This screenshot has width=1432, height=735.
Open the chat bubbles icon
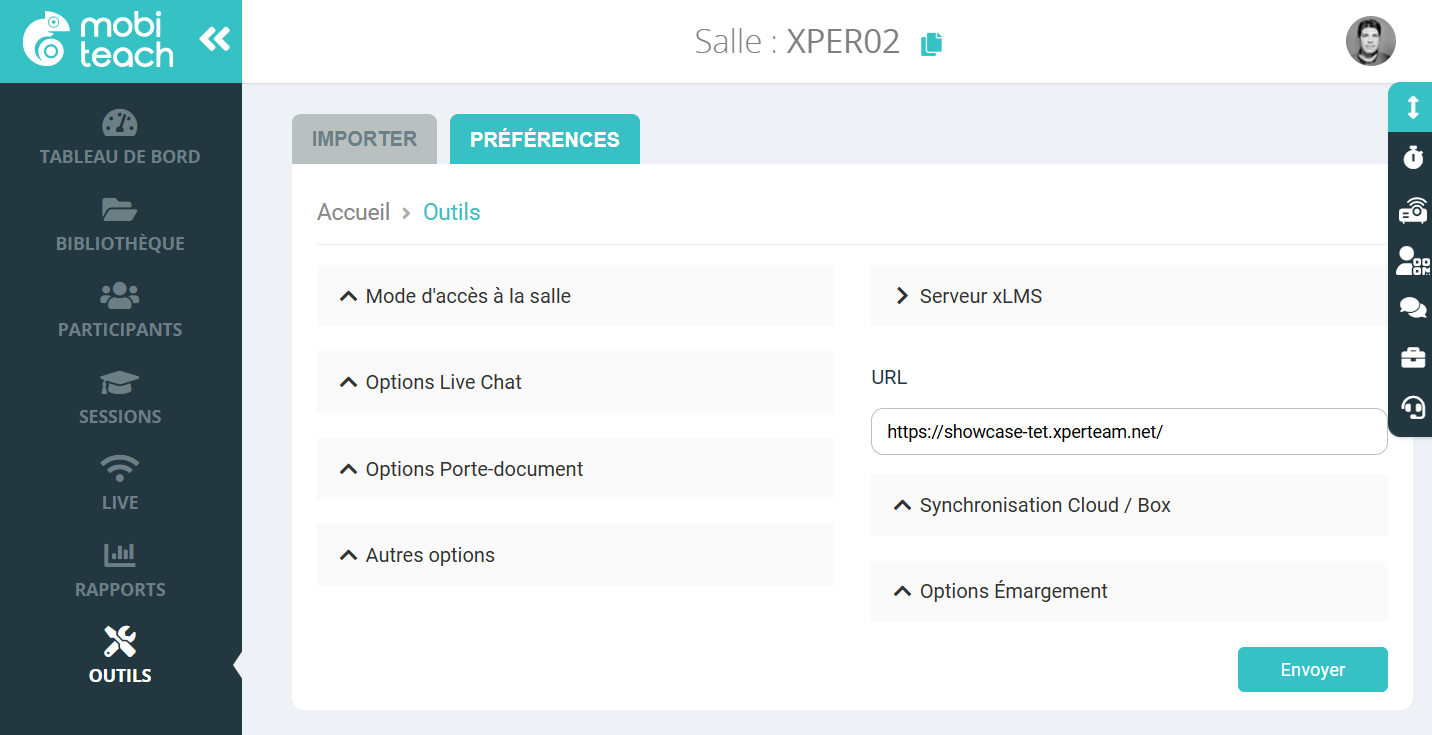pyautogui.click(x=1412, y=308)
